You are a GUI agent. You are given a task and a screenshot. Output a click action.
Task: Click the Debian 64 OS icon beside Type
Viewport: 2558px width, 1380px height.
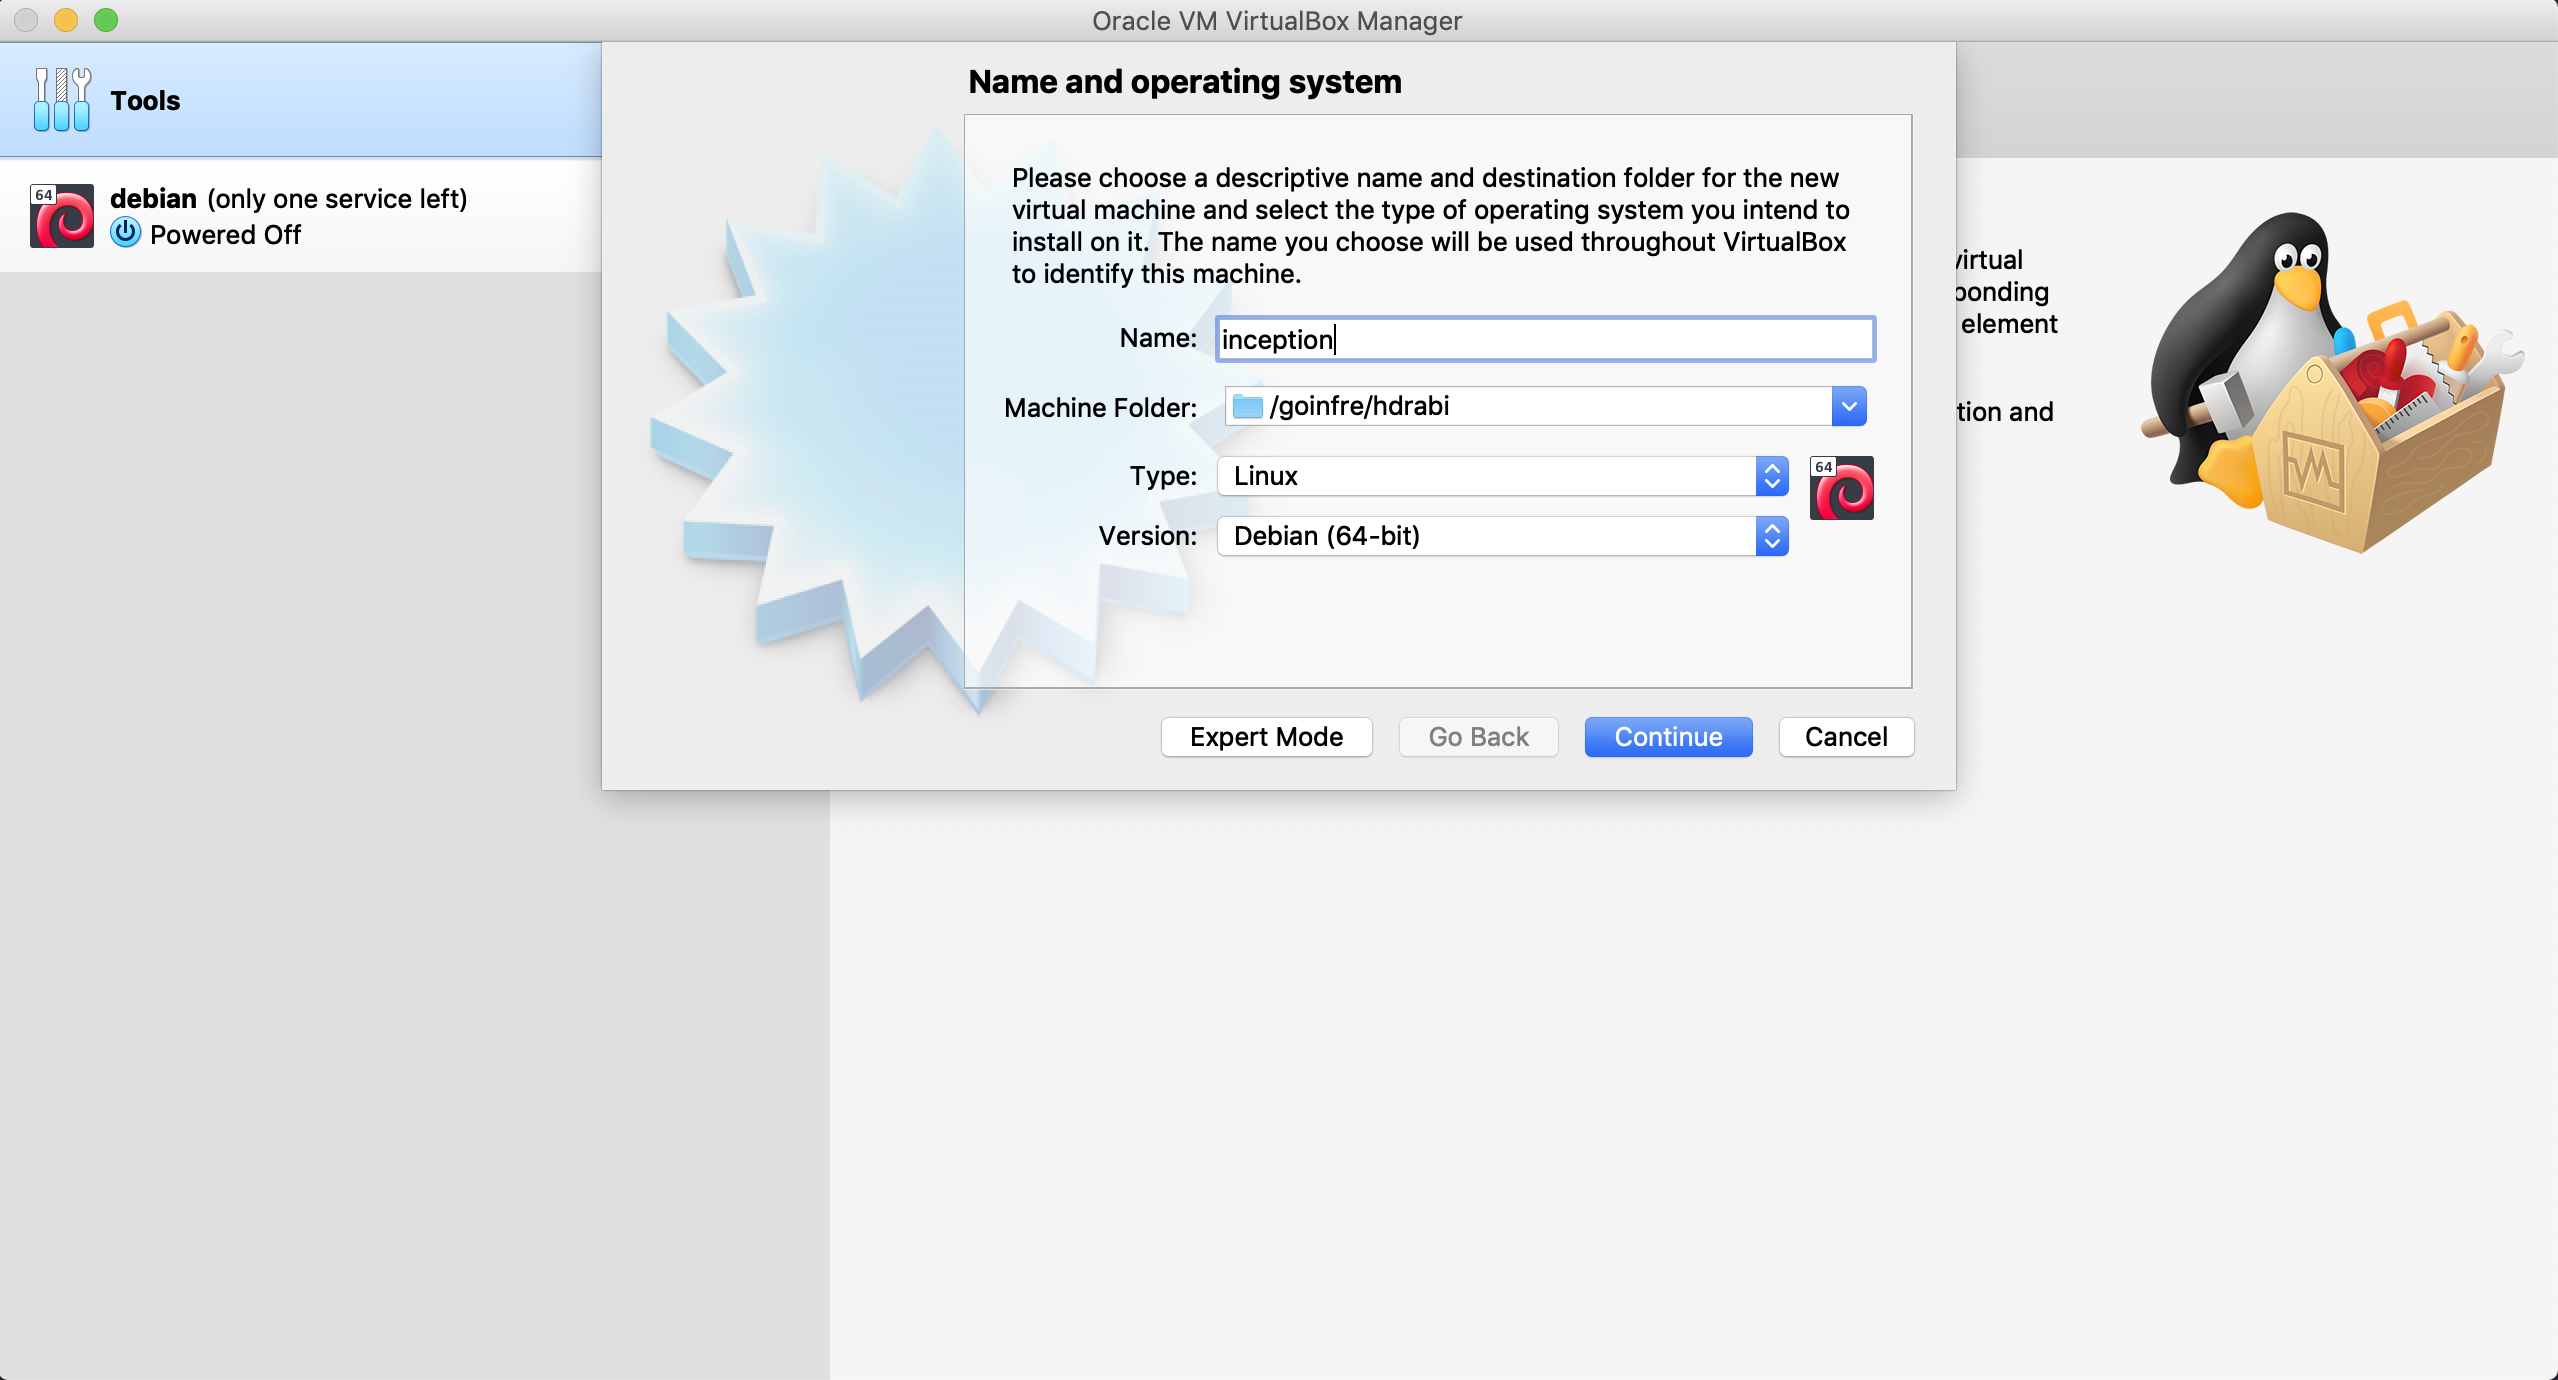[x=1841, y=489]
